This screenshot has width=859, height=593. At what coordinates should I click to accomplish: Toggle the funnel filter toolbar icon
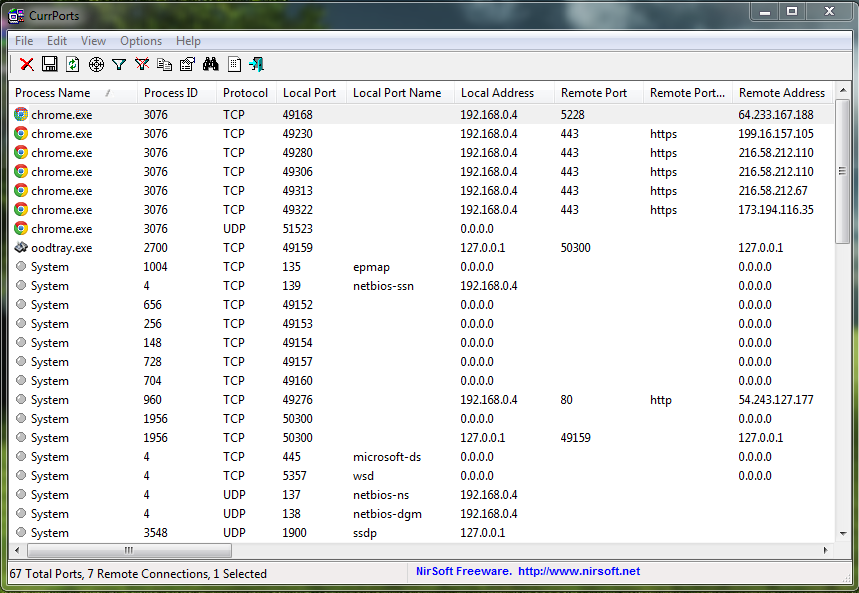click(119, 64)
